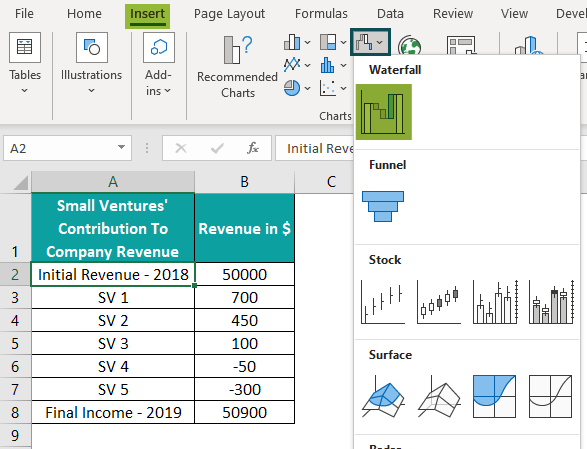
Task: Click the Insert Line or Area Chart icon
Action: [292, 64]
